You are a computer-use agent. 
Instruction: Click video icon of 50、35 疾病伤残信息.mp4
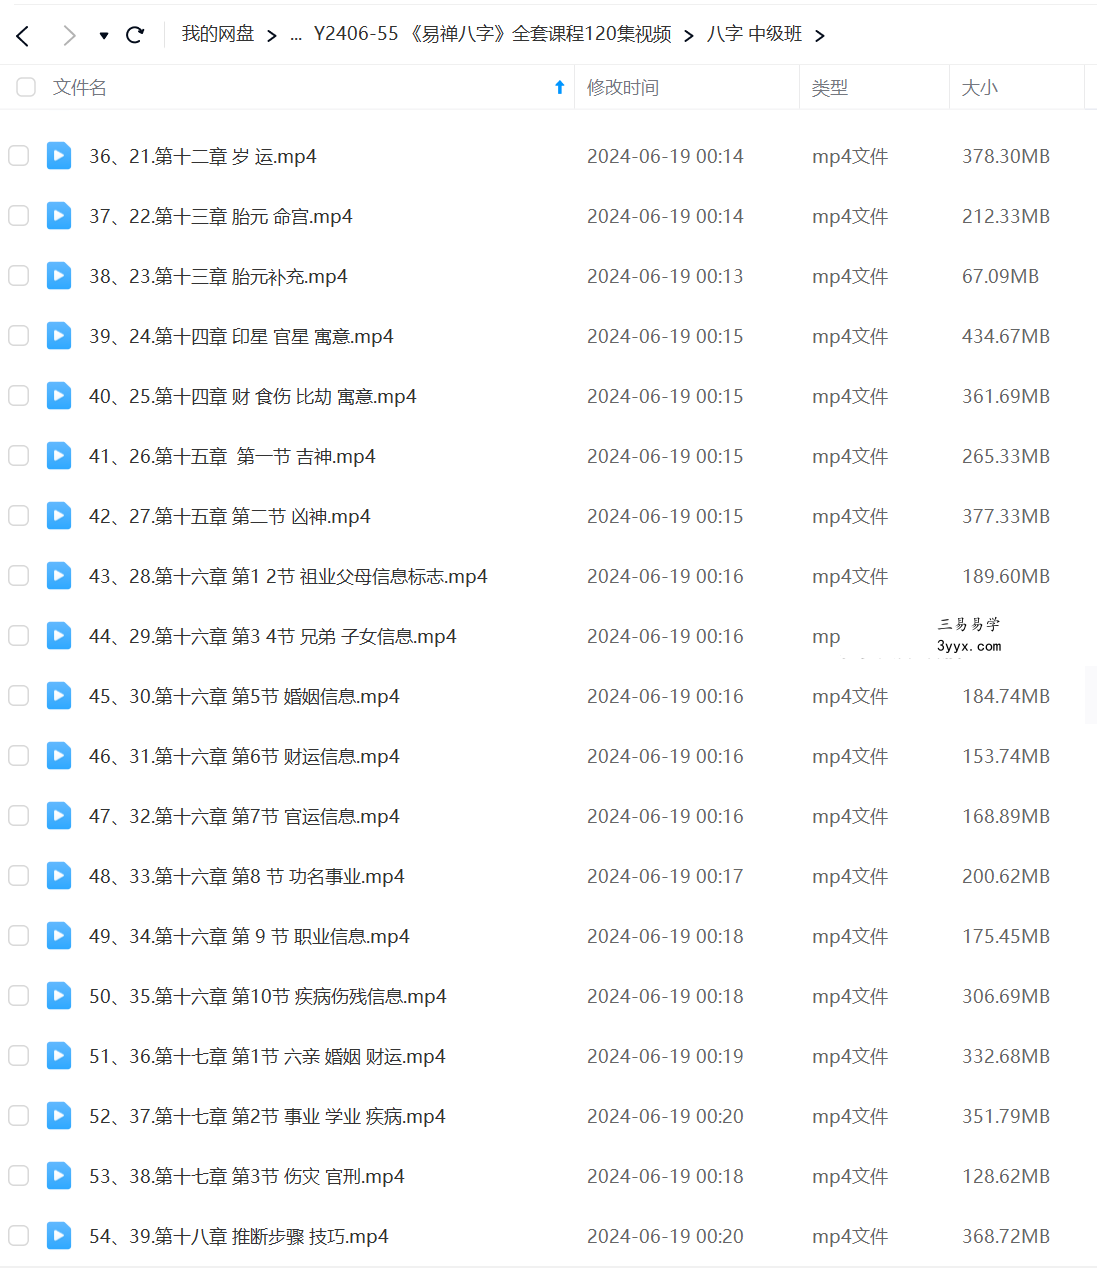(59, 996)
